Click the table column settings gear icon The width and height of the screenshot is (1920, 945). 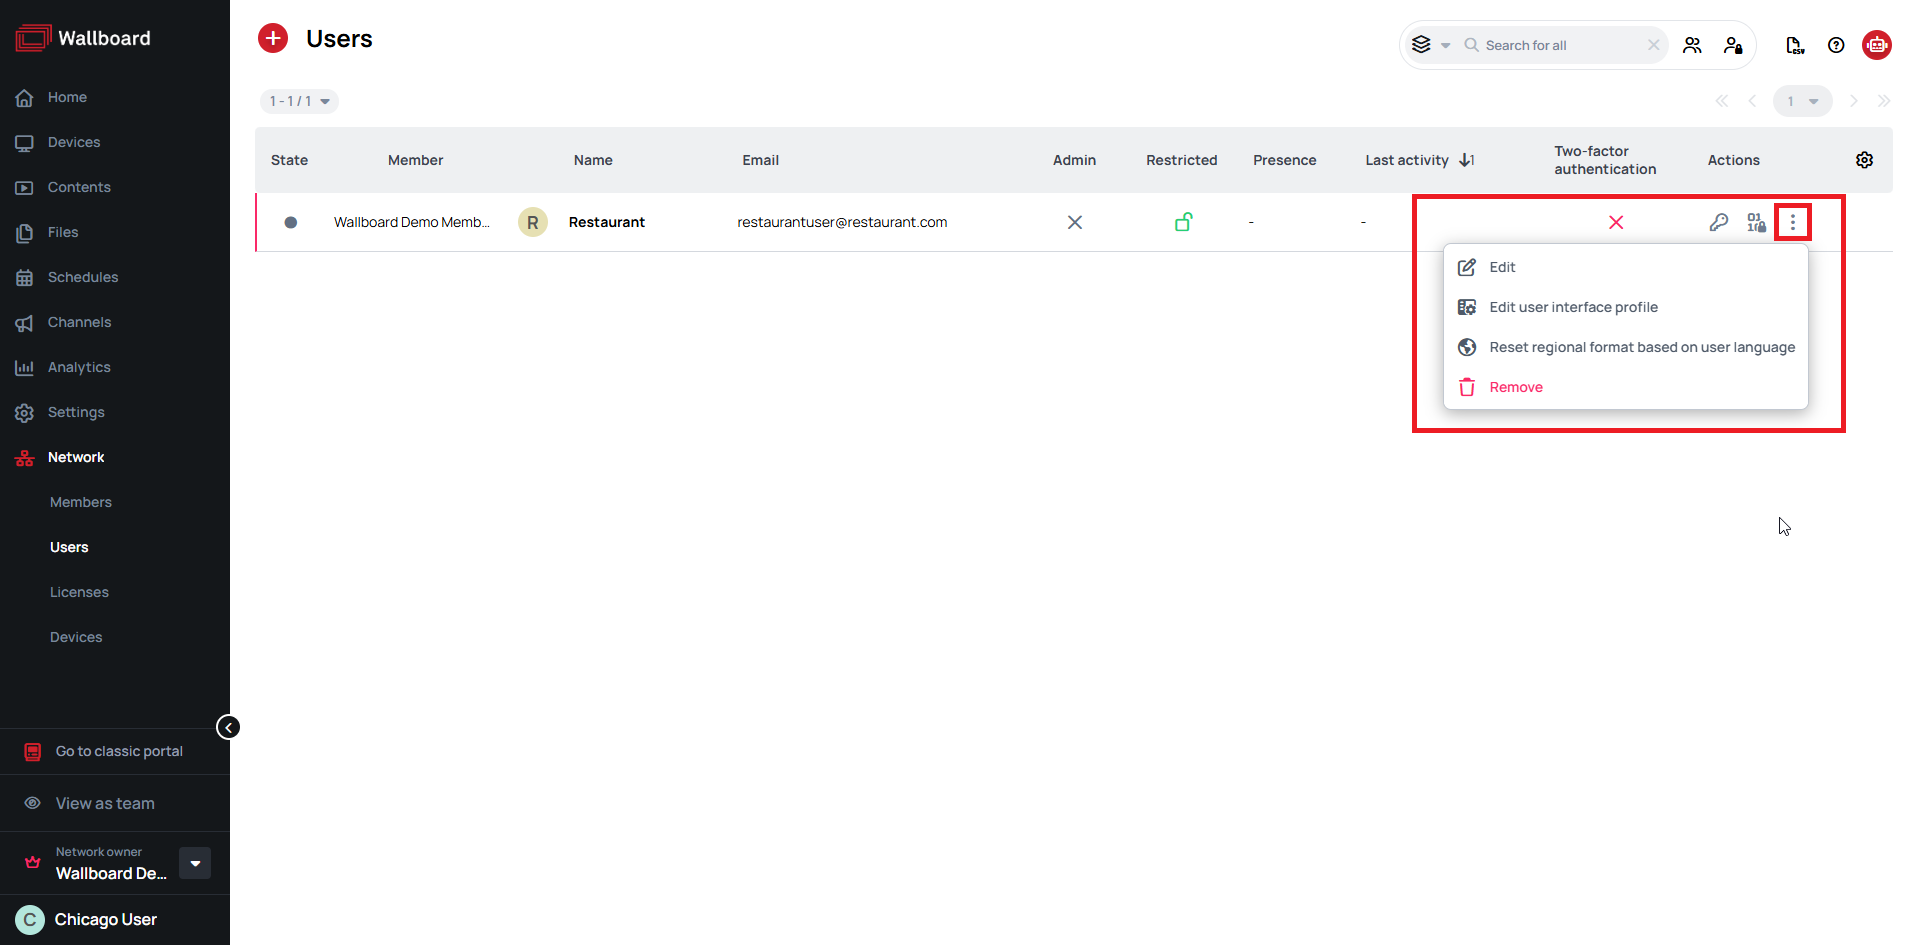pos(1864,160)
